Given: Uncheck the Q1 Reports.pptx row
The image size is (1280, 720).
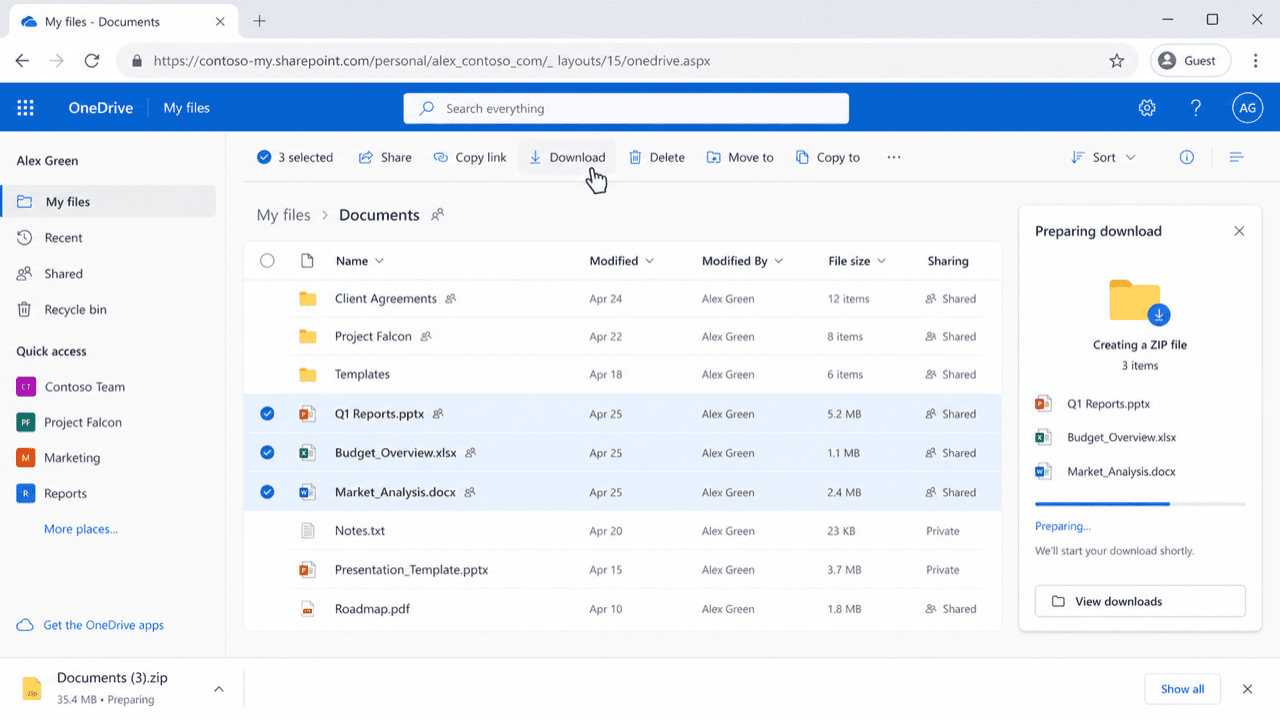Looking at the screenshot, I should pyautogui.click(x=267, y=413).
